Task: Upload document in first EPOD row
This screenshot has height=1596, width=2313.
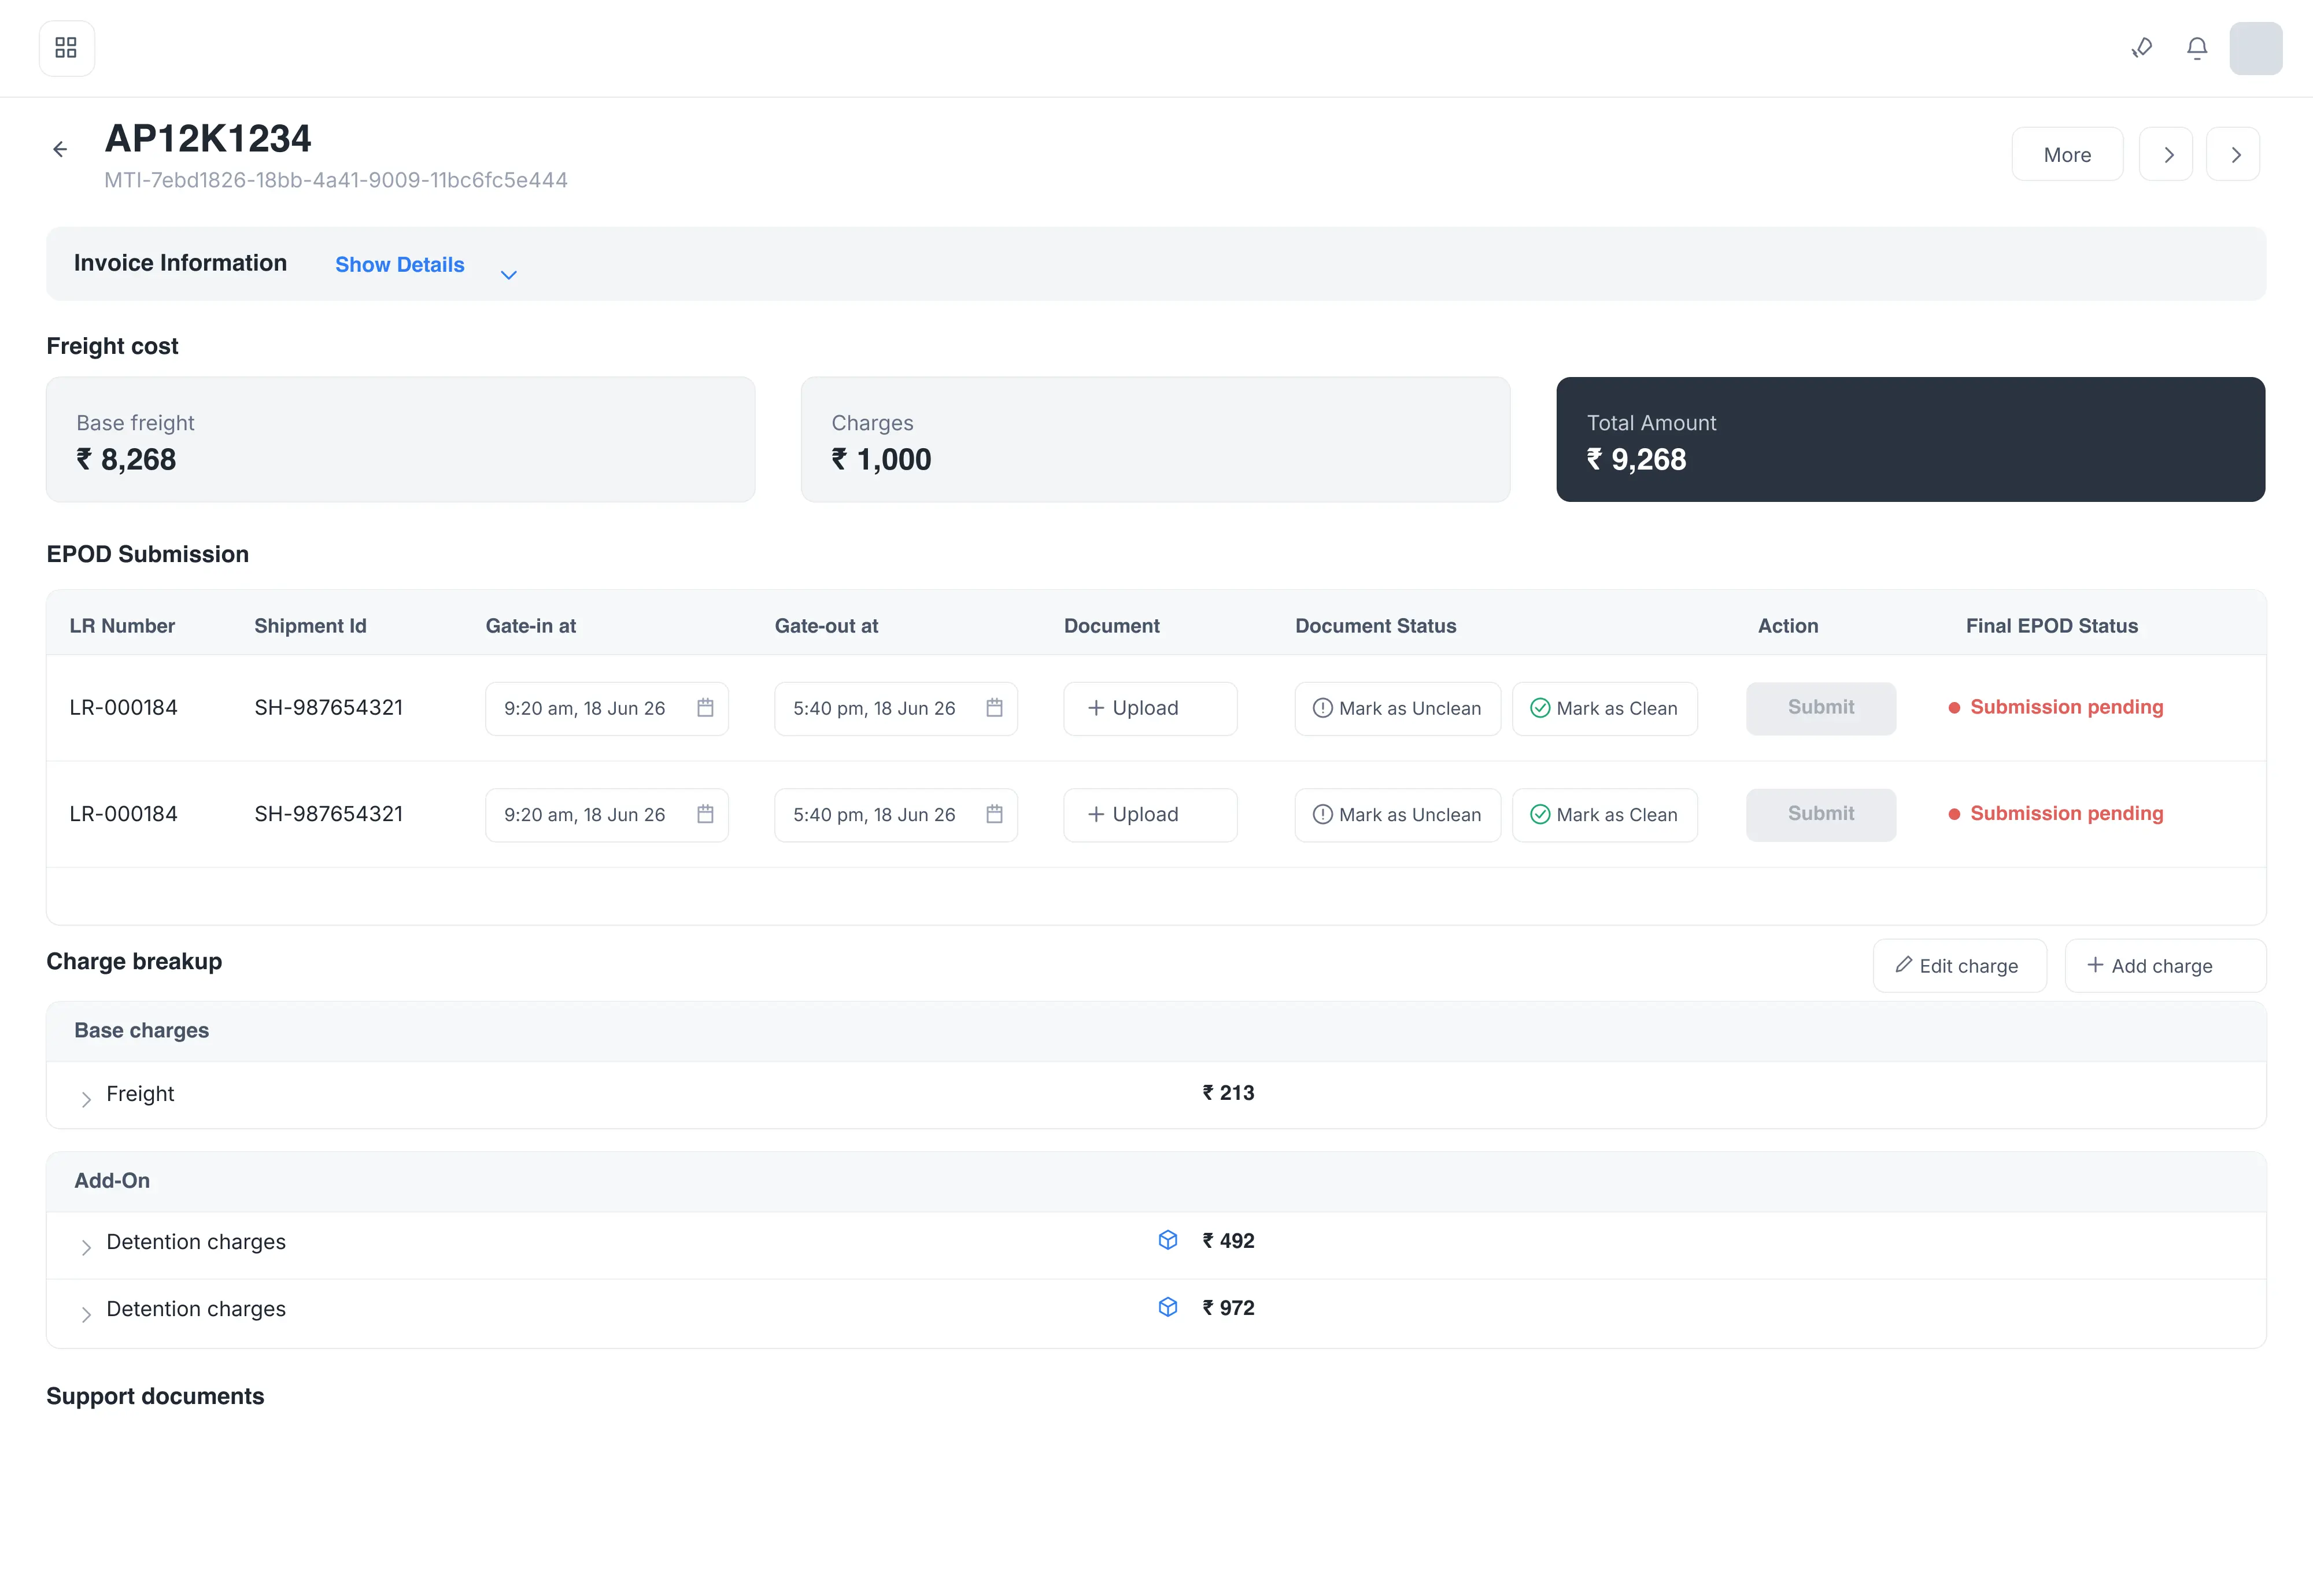Action: point(1150,708)
